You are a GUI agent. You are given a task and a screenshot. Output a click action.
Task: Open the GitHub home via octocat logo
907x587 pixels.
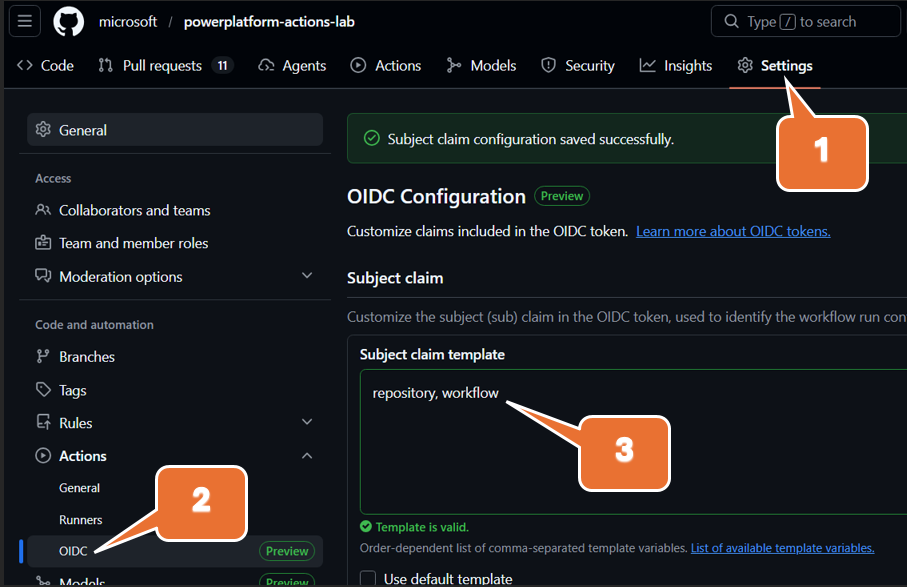[67, 21]
